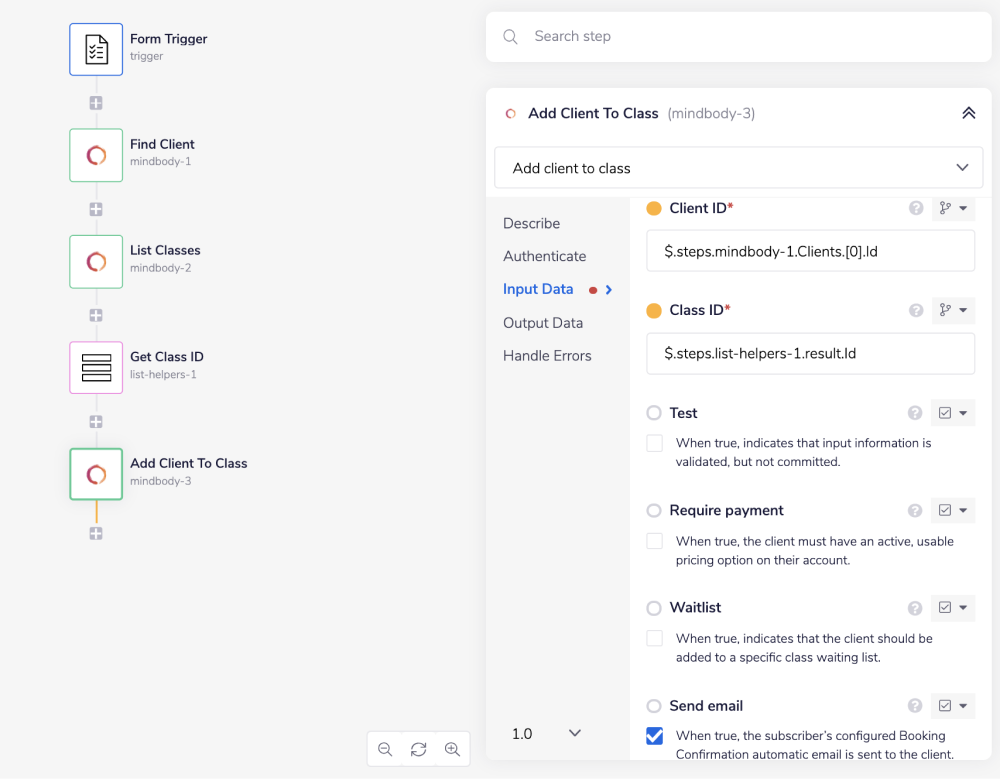Open Class ID input type dropdown
Screen dimensions: 1000x779
(x=953, y=310)
